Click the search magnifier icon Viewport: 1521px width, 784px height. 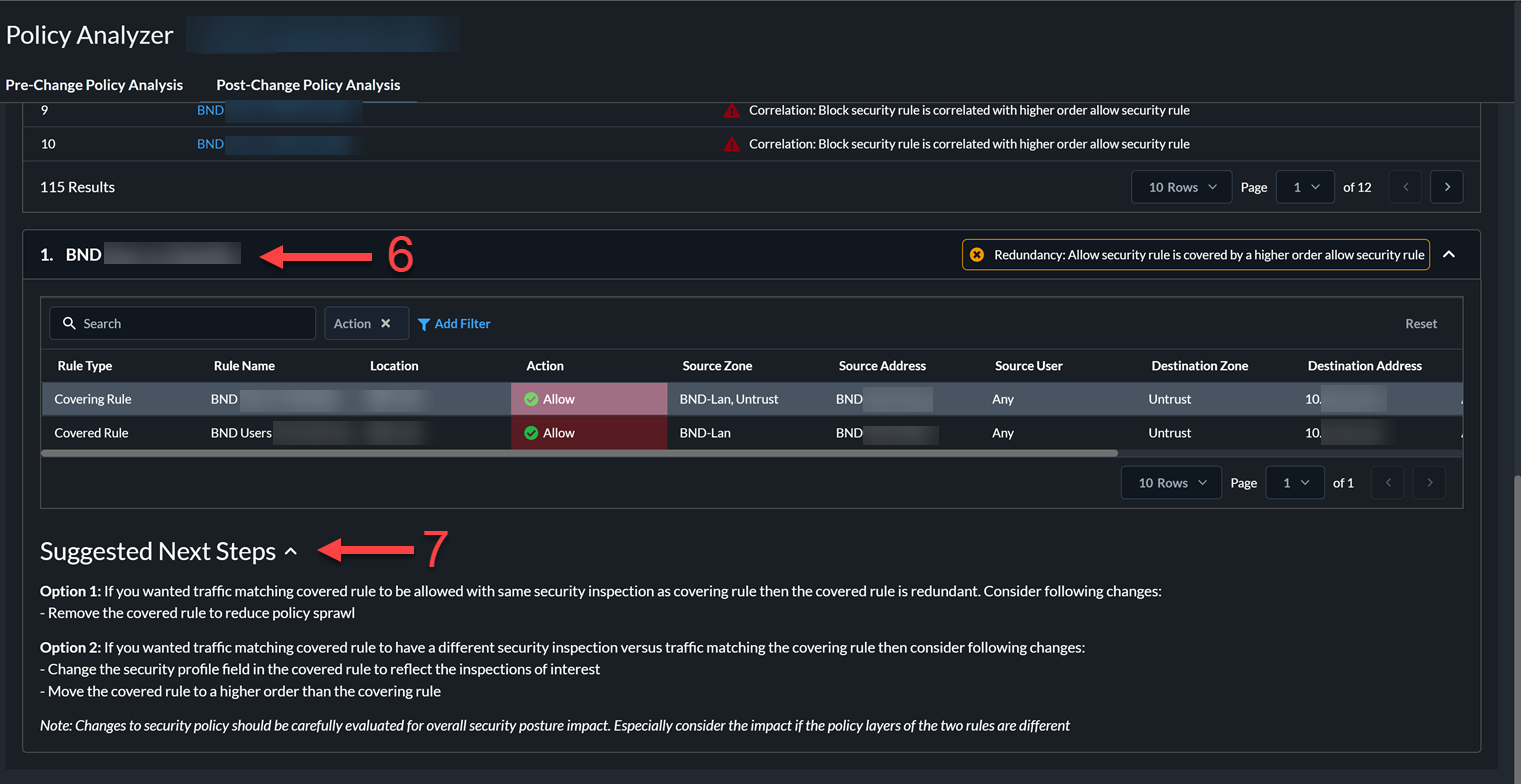click(x=69, y=324)
